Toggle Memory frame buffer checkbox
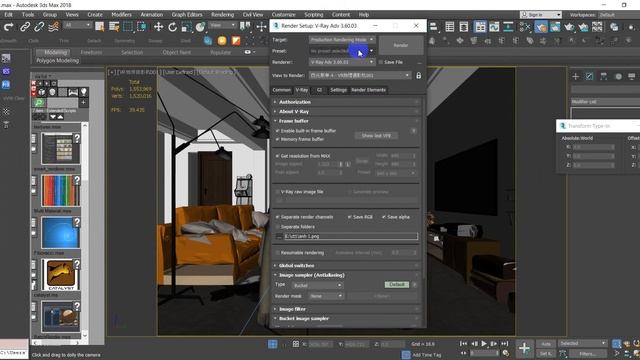This screenshot has height=360, width=640. click(x=278, y=139)
